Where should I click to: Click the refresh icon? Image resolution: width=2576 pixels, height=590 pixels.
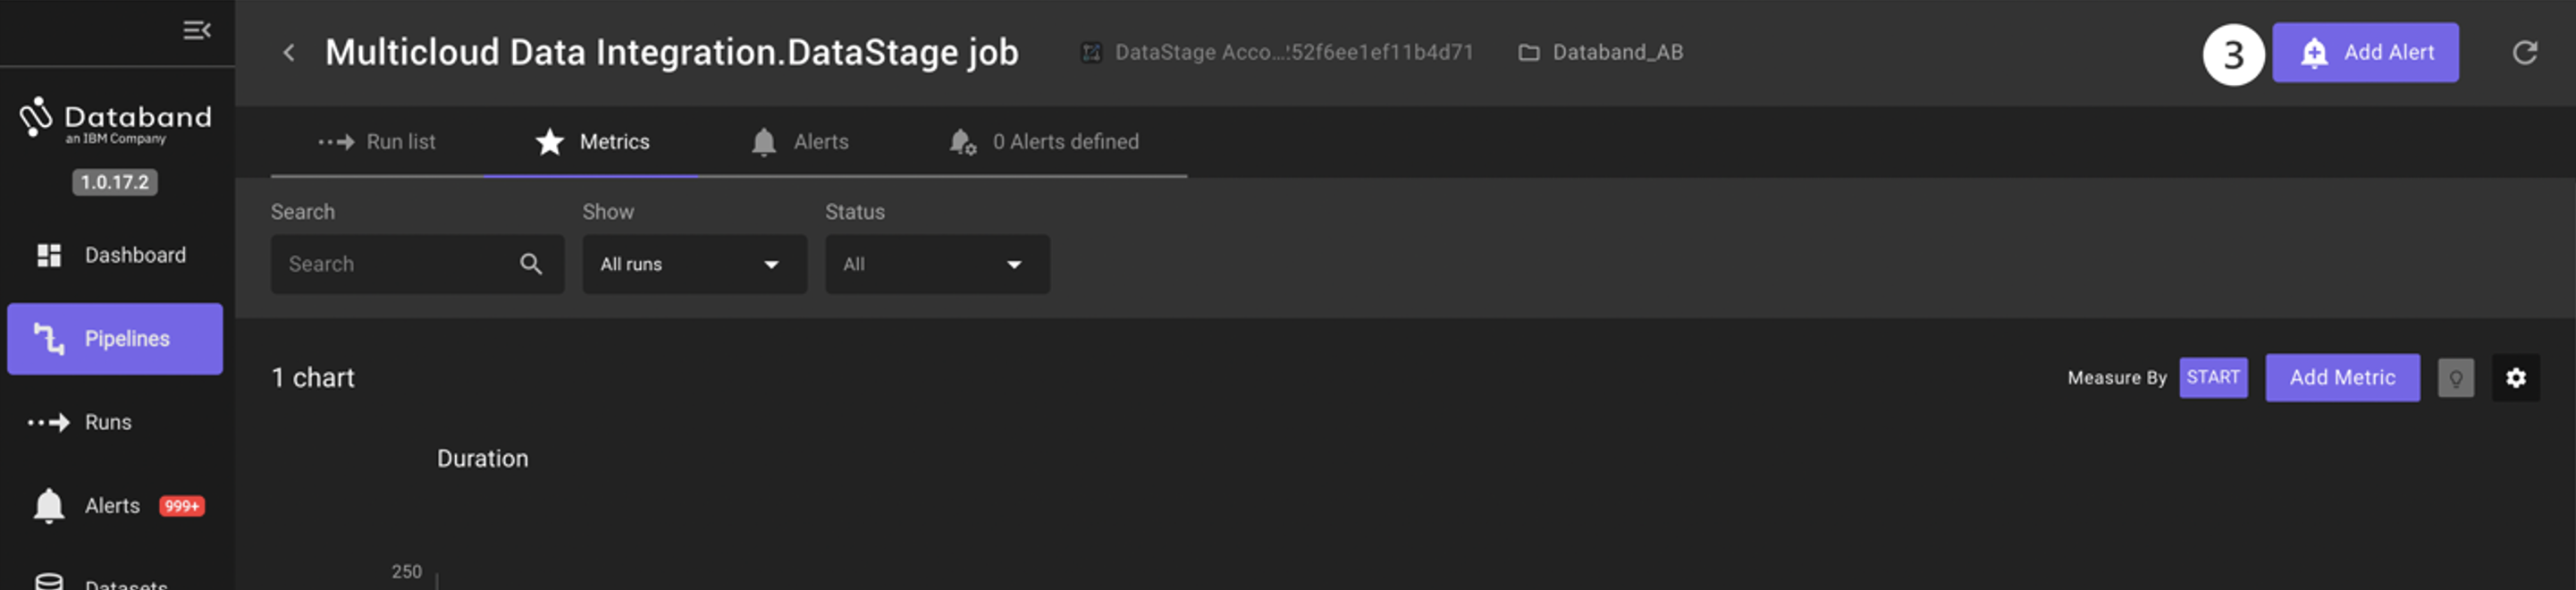point(2524,53)
